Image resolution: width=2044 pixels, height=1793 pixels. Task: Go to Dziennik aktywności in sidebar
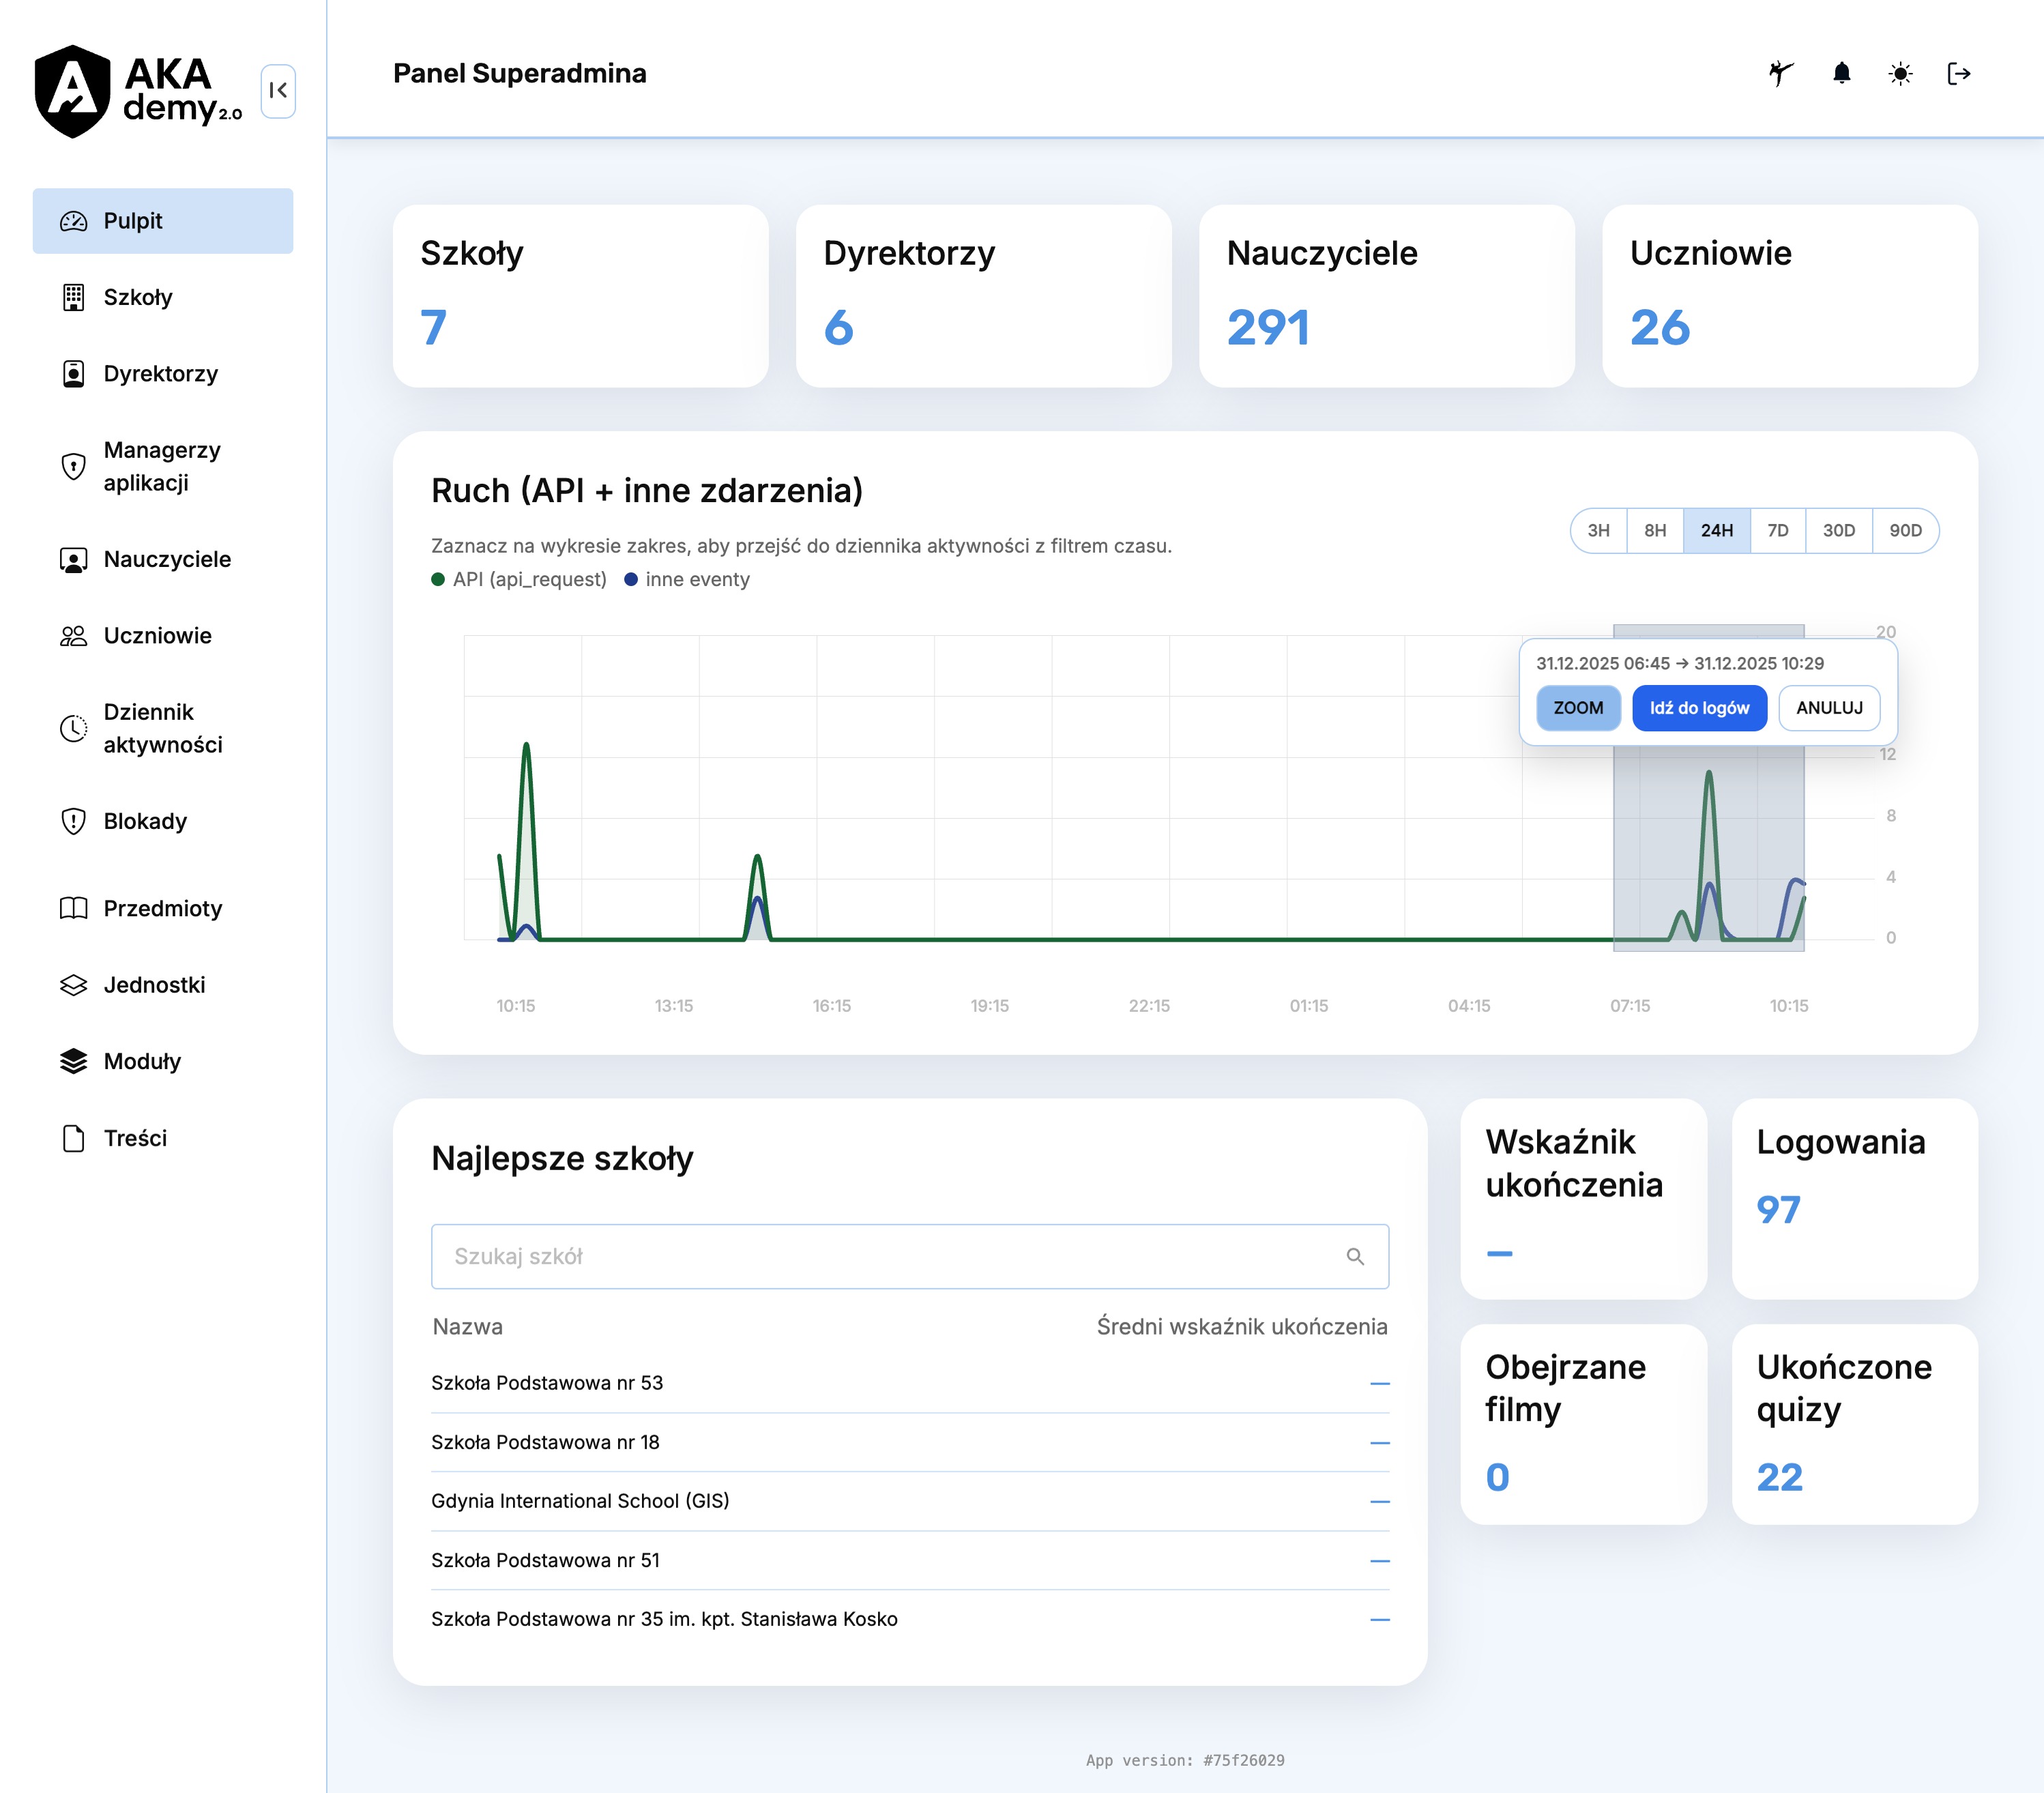click(162, 728)
